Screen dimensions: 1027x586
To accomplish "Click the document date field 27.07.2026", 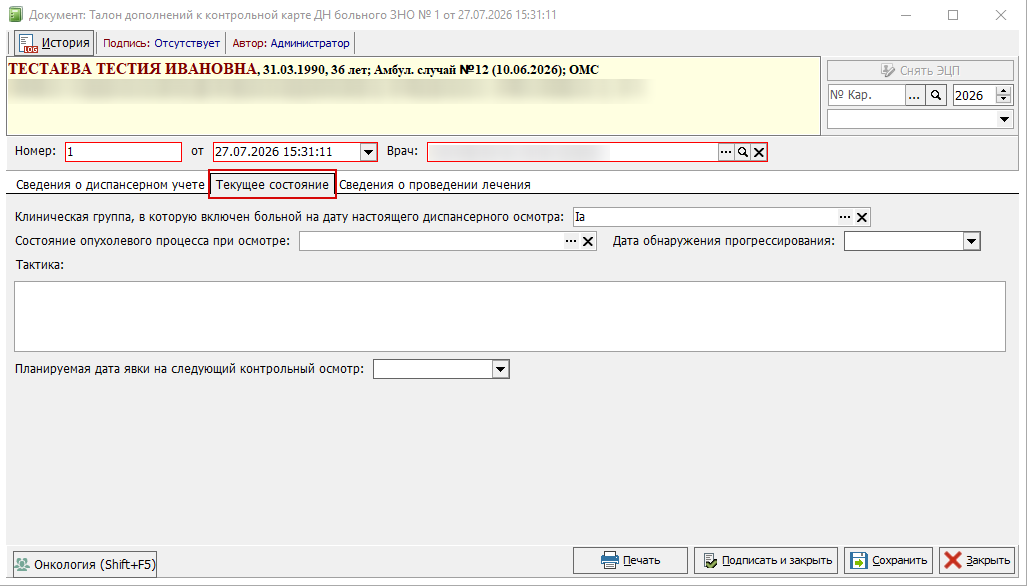I will pyautogui.click(x=286, y=152).
